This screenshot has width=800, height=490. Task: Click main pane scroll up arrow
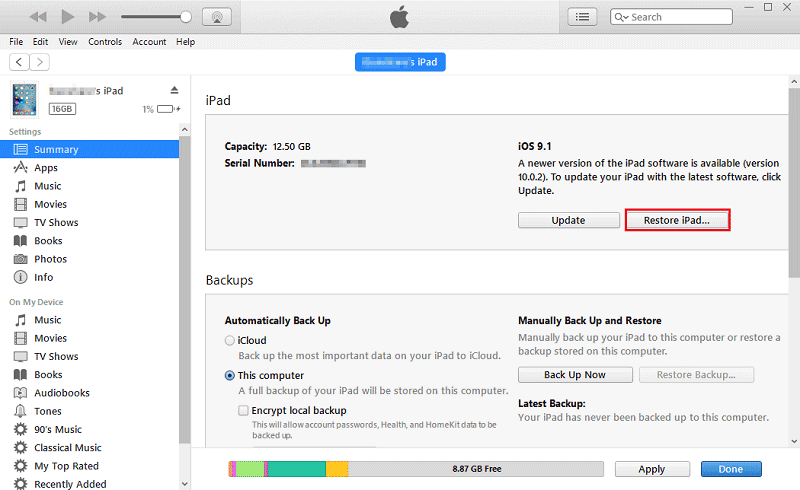point(794,81)
